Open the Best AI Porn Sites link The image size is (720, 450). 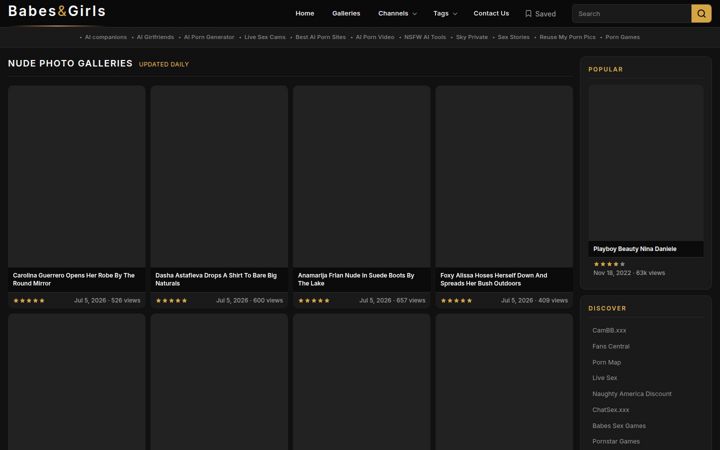point(321,37)
